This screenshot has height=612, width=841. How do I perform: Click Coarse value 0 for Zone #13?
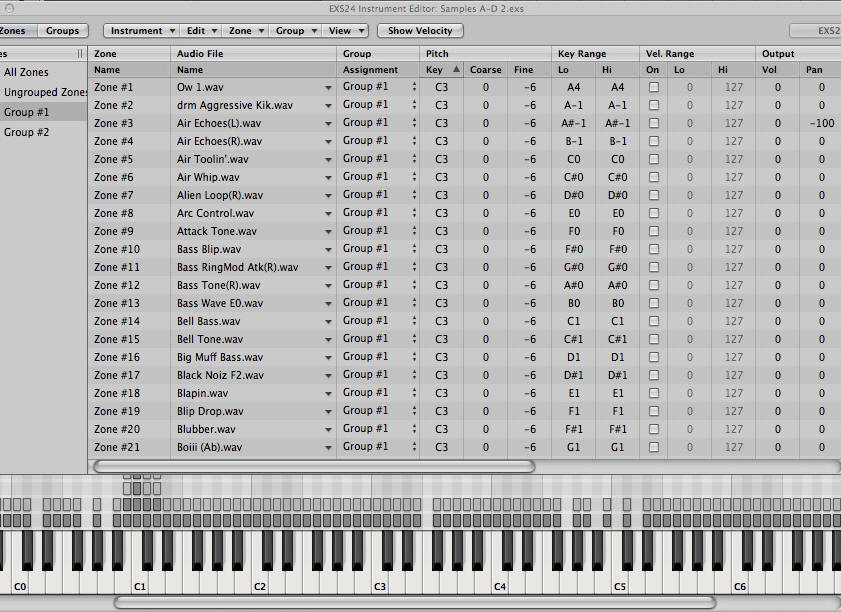(x=485, y=303)
